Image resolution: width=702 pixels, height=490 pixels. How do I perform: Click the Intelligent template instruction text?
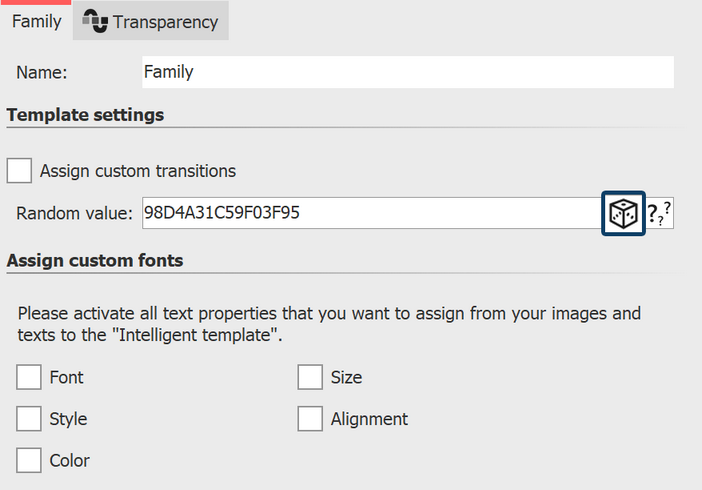(x=329, y=324)
